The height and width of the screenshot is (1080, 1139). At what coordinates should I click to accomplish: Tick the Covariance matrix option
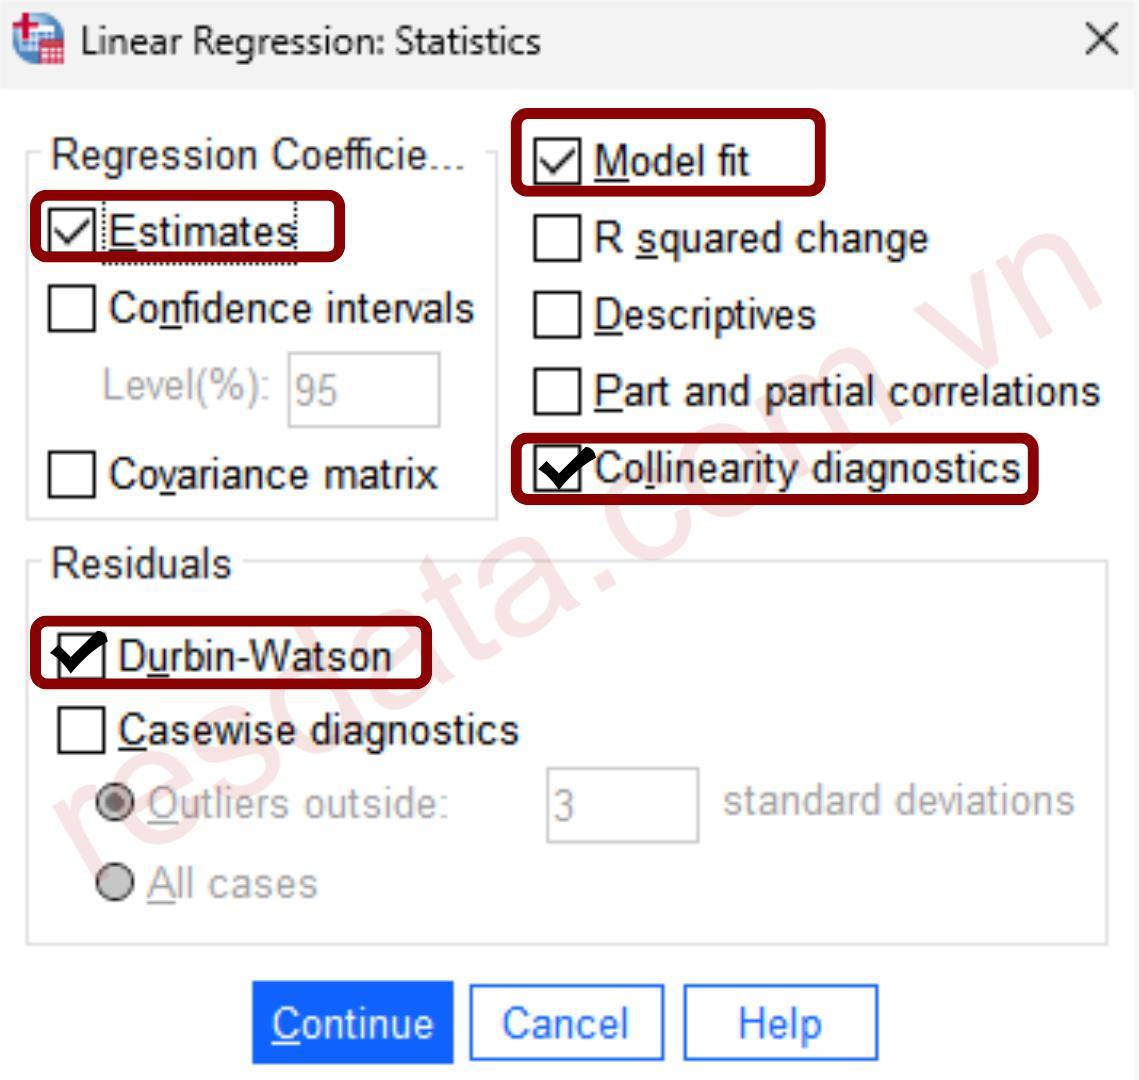73,473
